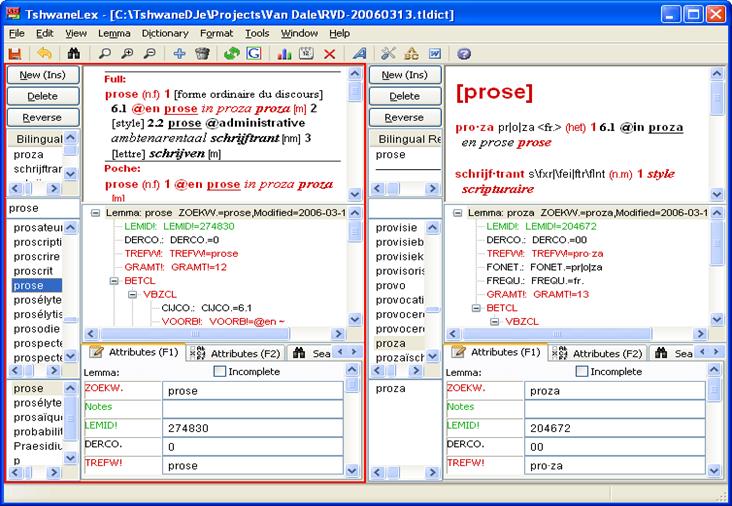This screenshot has width=732, height=506.
Task: Open the Dictionary menu
Action: 164,33
